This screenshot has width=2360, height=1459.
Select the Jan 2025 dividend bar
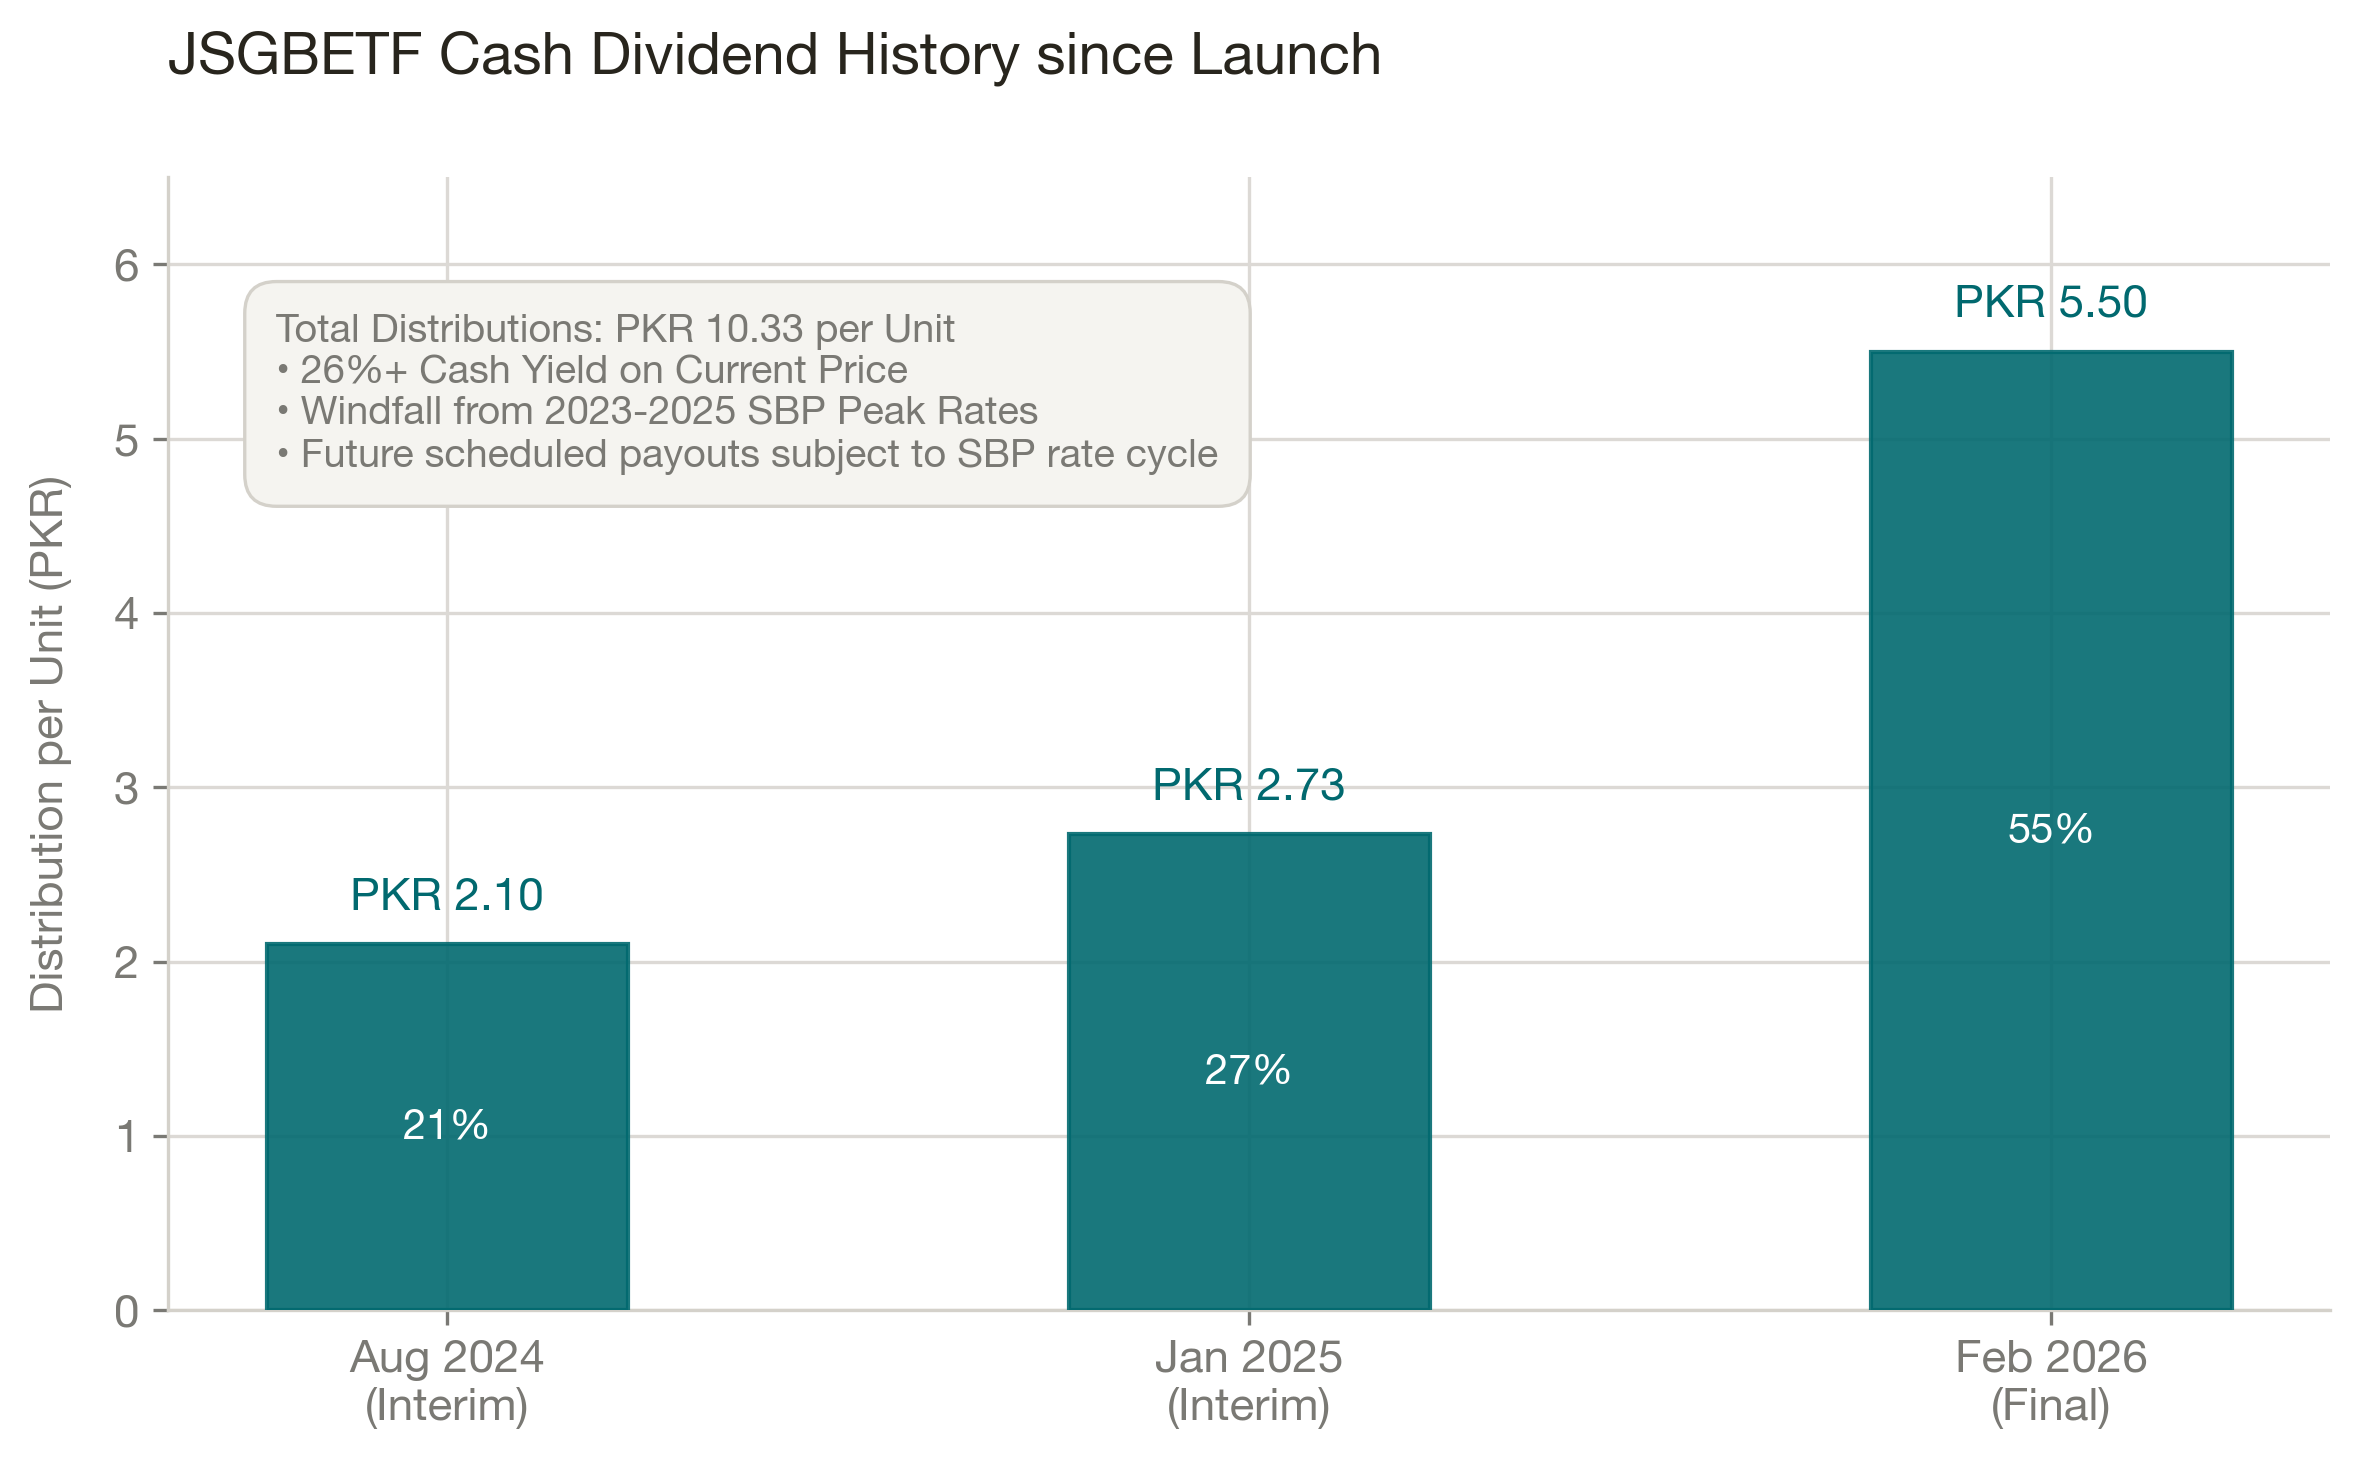(x=1249, y=1071)
